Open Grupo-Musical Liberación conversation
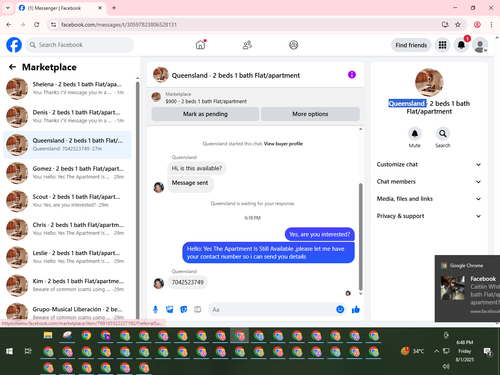Image resolution: width=500 pixels, height=375 pixels. [67, 311]
